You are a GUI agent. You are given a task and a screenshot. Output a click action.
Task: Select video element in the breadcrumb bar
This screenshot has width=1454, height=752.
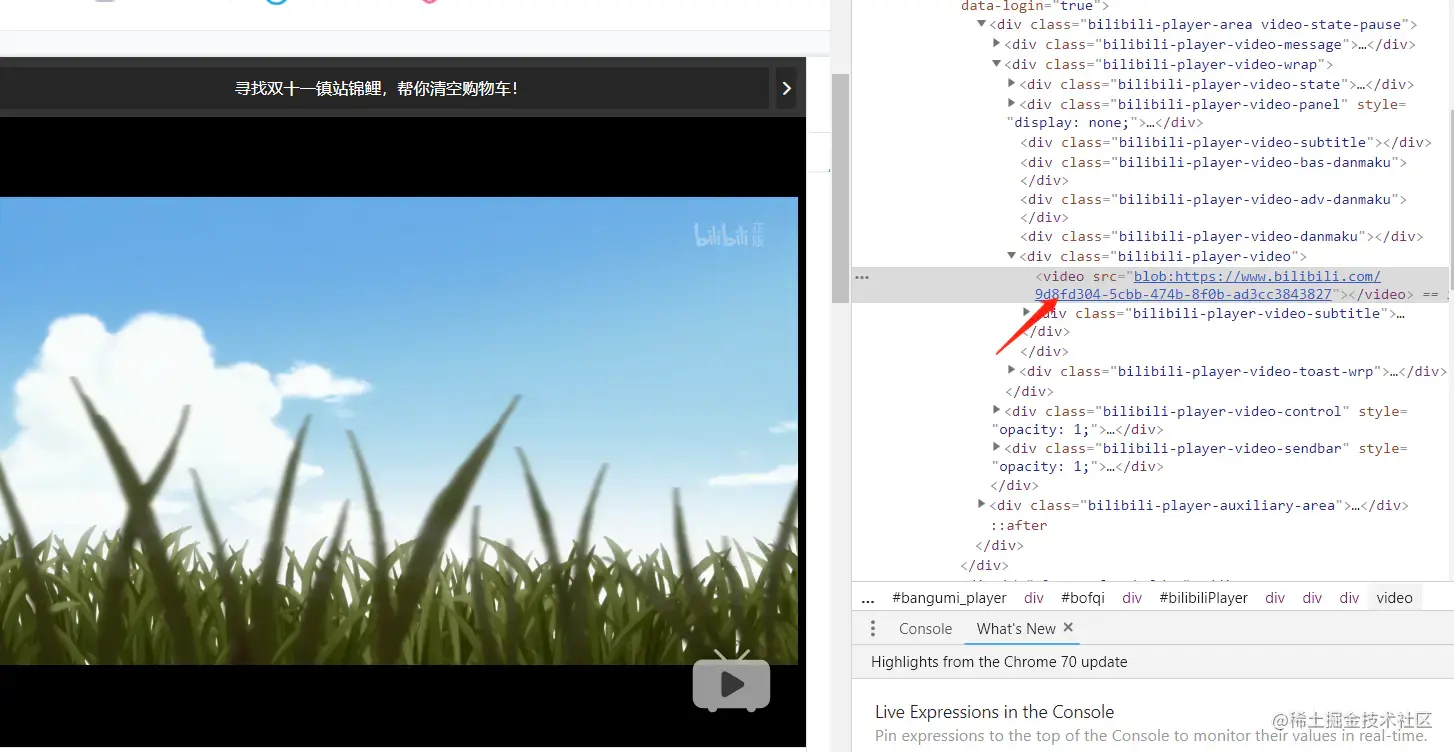click(1394, 597)
